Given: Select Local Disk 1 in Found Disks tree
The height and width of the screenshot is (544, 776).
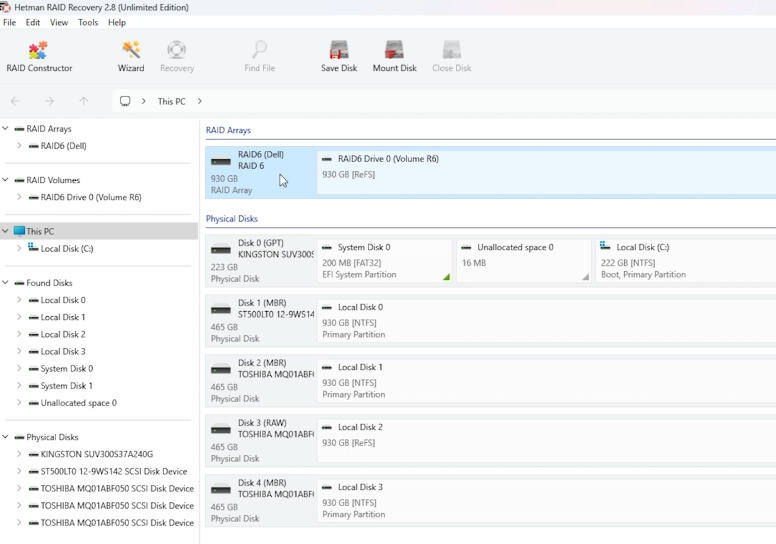Looking at the screenshot, I should click(x=63, y=317).
